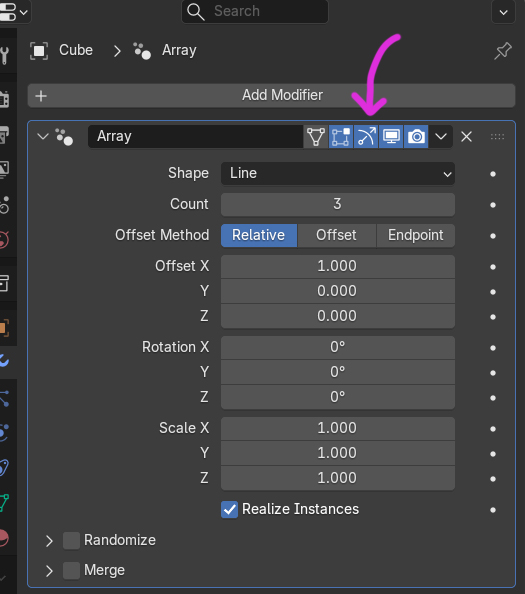The width and height of the screenshot is (525, 594).
Task: Click the animate dot for Realize Instances
Action: pyautogui.click(x=493, y=510)
